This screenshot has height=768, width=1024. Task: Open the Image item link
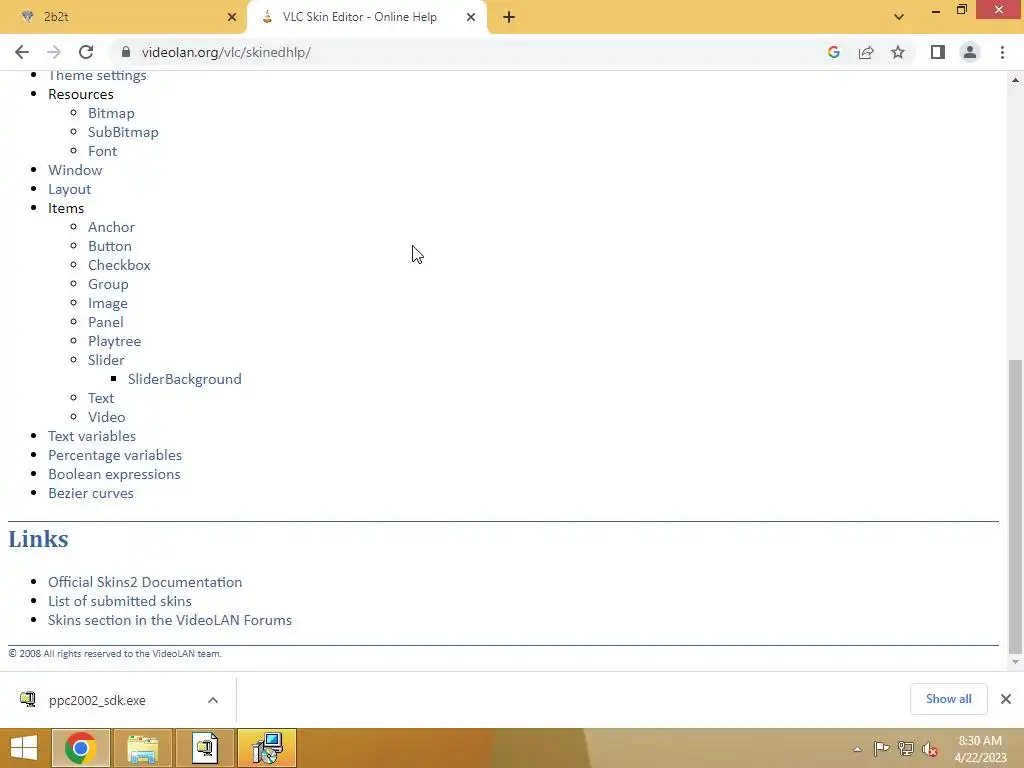(x=108, y=303)
